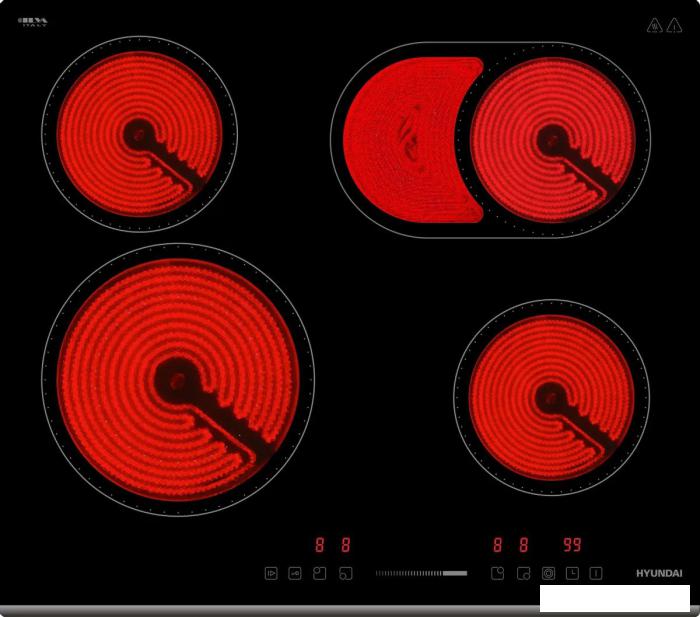Select the top-left burner zone button
This screenshot has height=617, width=700.
[320, 573]
